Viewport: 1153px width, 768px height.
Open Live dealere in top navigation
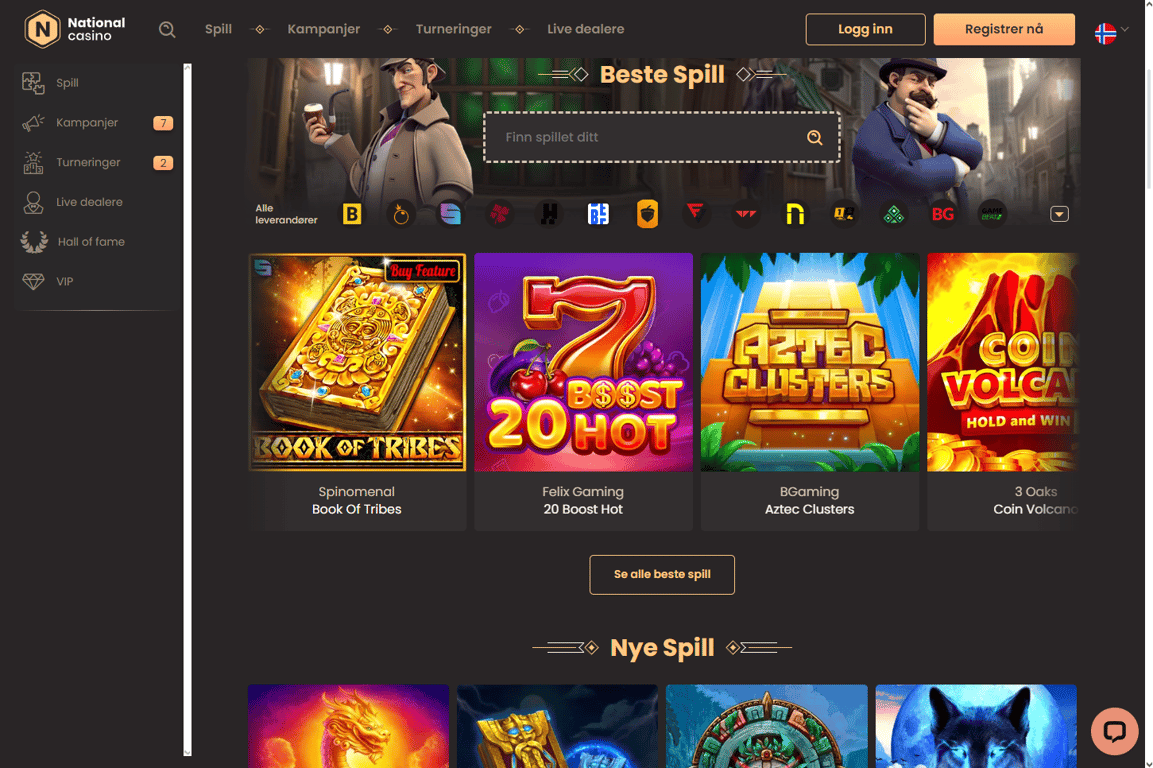[x=585, y=29]
